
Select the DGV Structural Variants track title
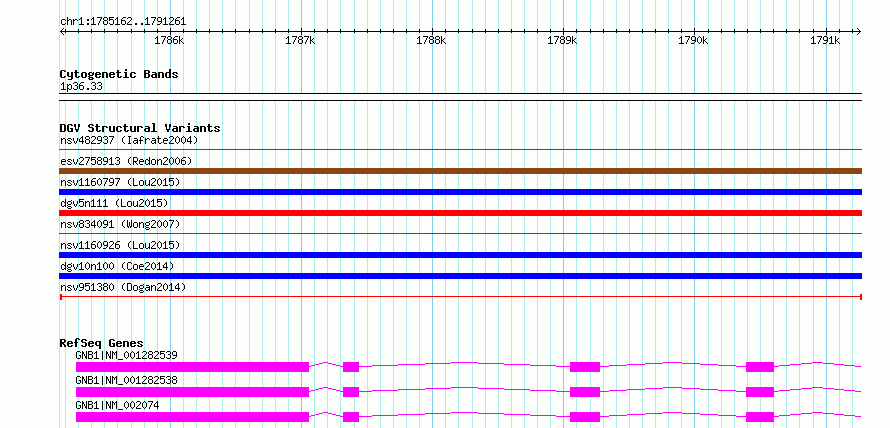[x=140, y=128]
